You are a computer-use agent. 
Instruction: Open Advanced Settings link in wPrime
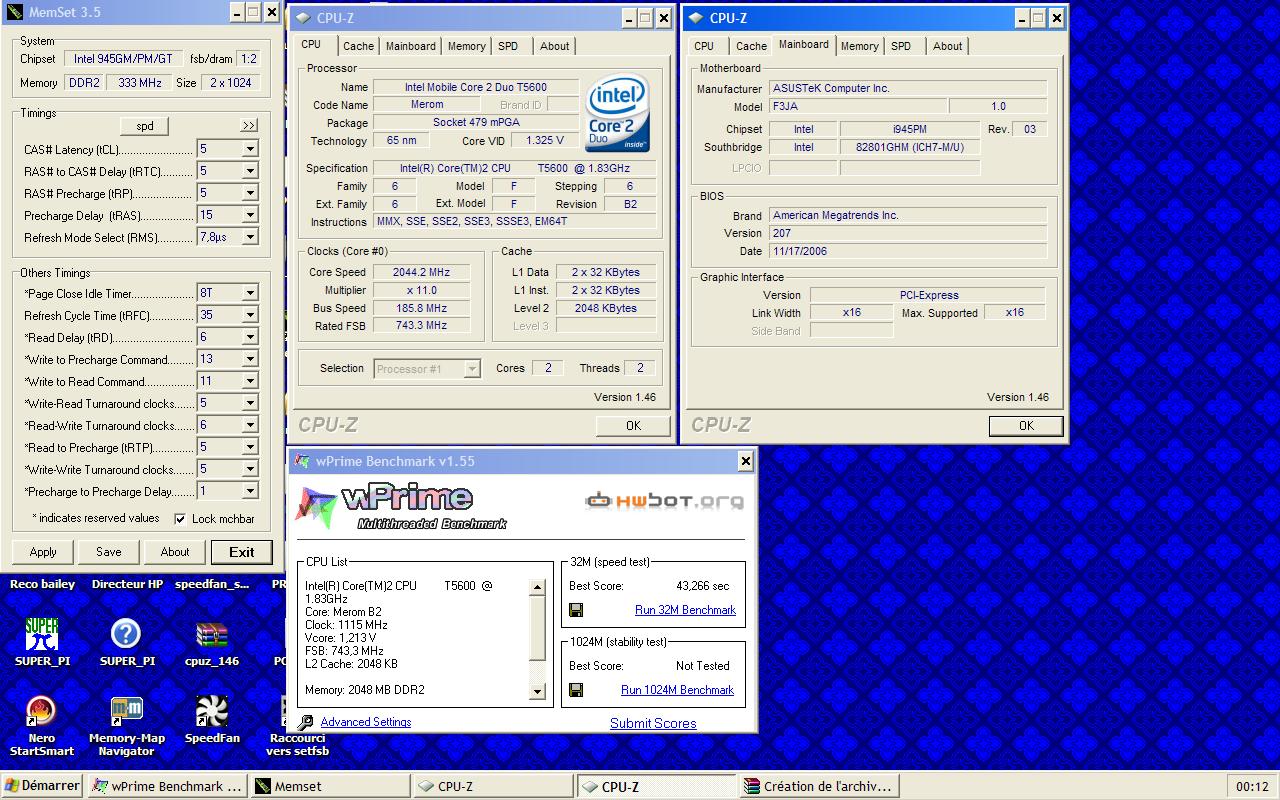tap(366, 722)
